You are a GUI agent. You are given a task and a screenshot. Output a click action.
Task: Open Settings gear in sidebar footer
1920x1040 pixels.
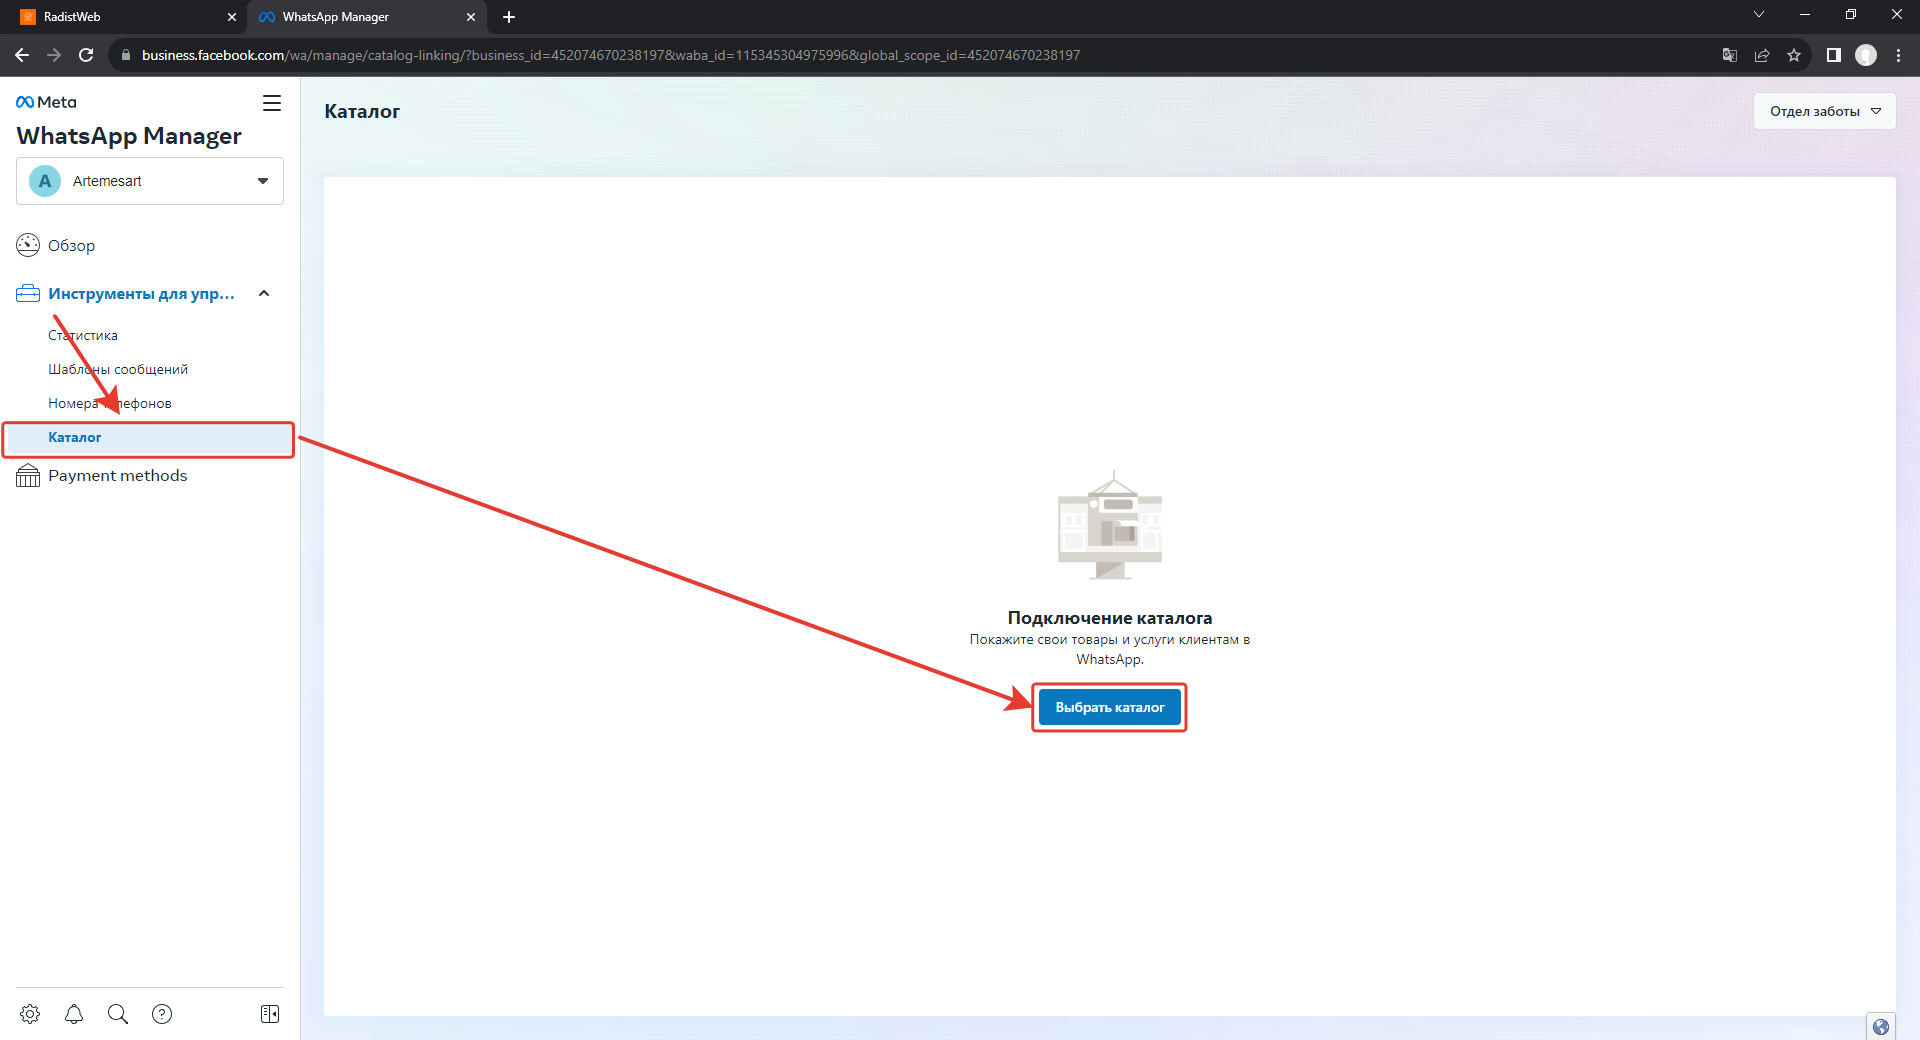[30, 1014]
